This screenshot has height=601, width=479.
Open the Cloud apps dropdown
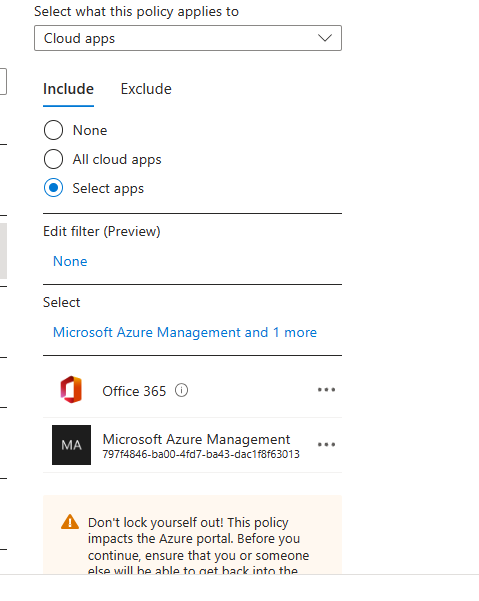click(x=188, y=38)
